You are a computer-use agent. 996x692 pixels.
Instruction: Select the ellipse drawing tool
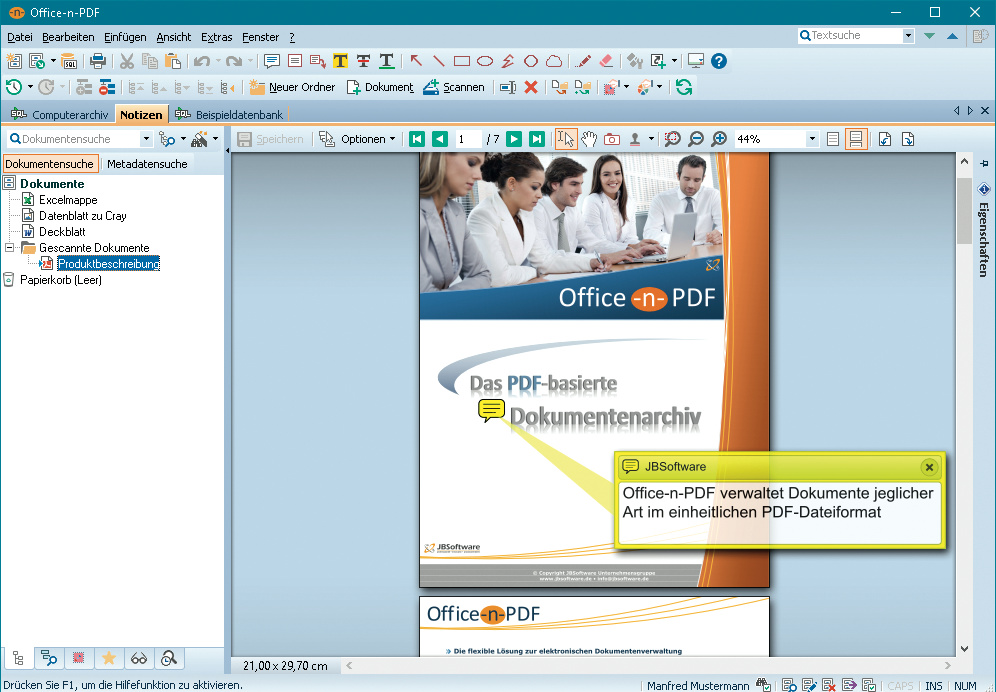coord(485,61)
